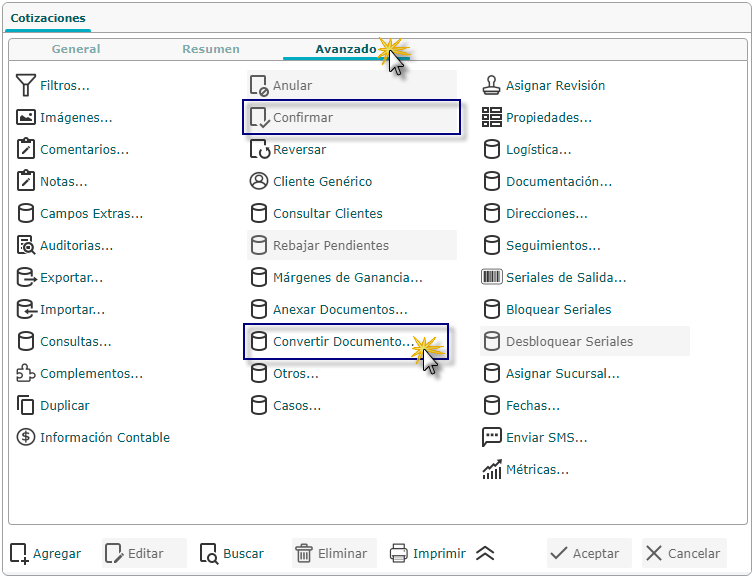This screenshot has width=755, height=577.
Task: Open the Complementos puzzle piece icon
Action: pyautogui.click(x=26, y=373)
